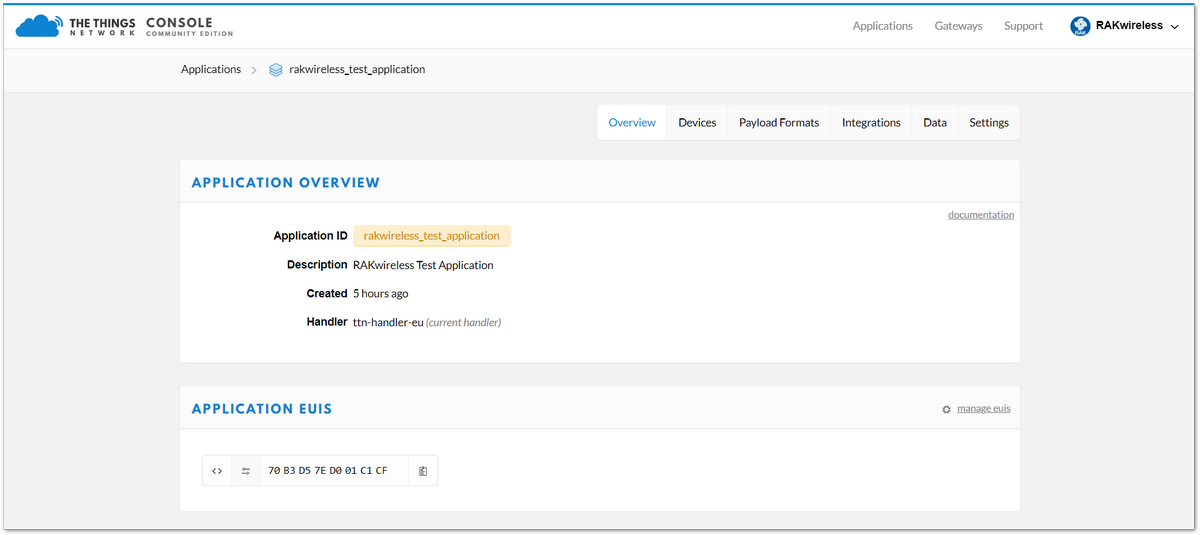
Task: Click The Things Network cloud logo
Action: [38, 26]
